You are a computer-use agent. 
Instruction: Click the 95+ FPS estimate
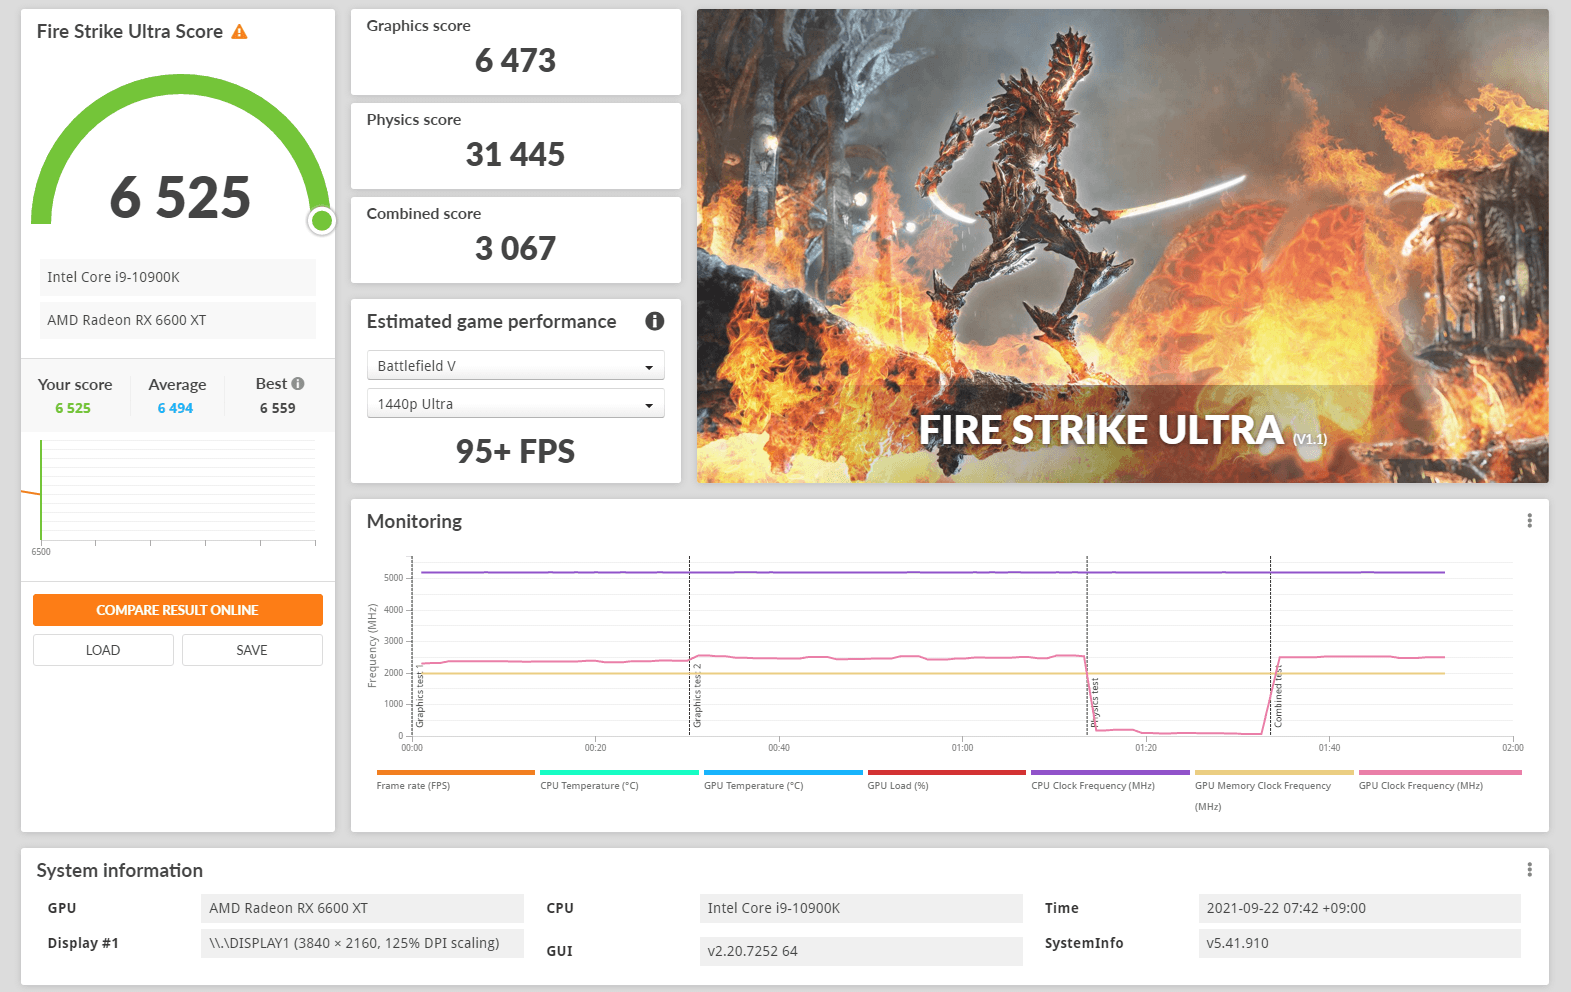coord(515,452)
